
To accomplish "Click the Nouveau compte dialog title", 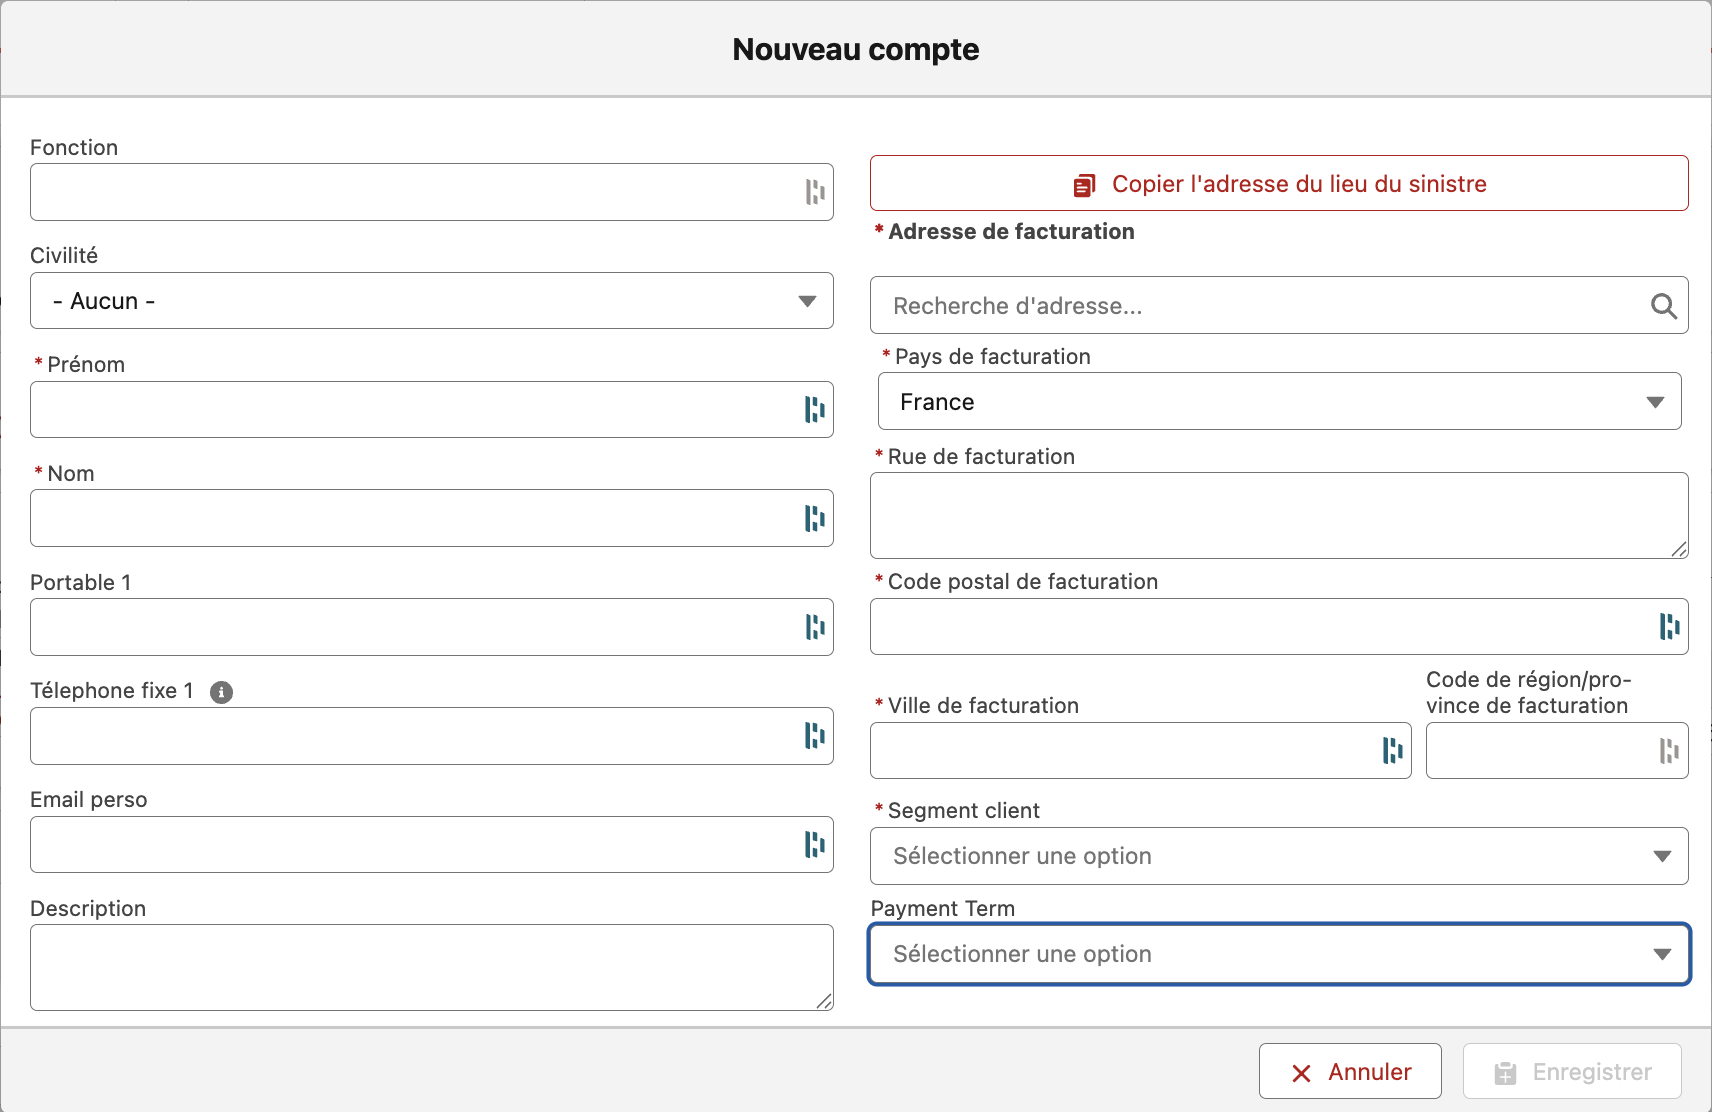I will [x=856, y=49].
